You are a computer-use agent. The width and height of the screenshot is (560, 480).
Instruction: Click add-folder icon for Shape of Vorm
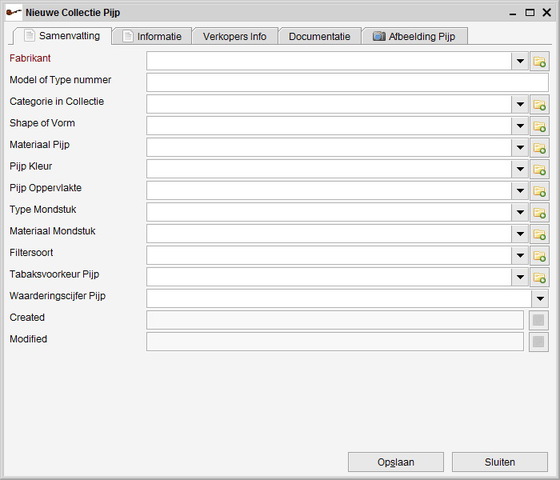(x=539, y=126)
